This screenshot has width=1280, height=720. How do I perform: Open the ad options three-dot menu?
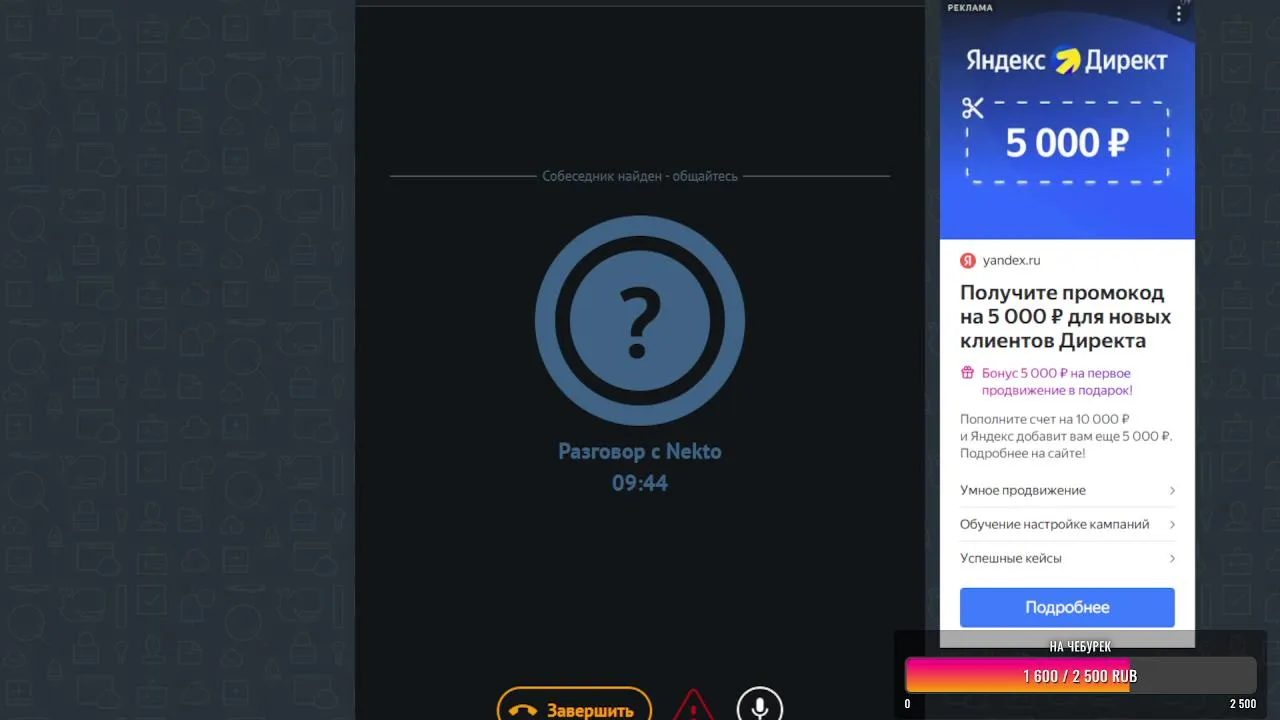click(1179, 13)
